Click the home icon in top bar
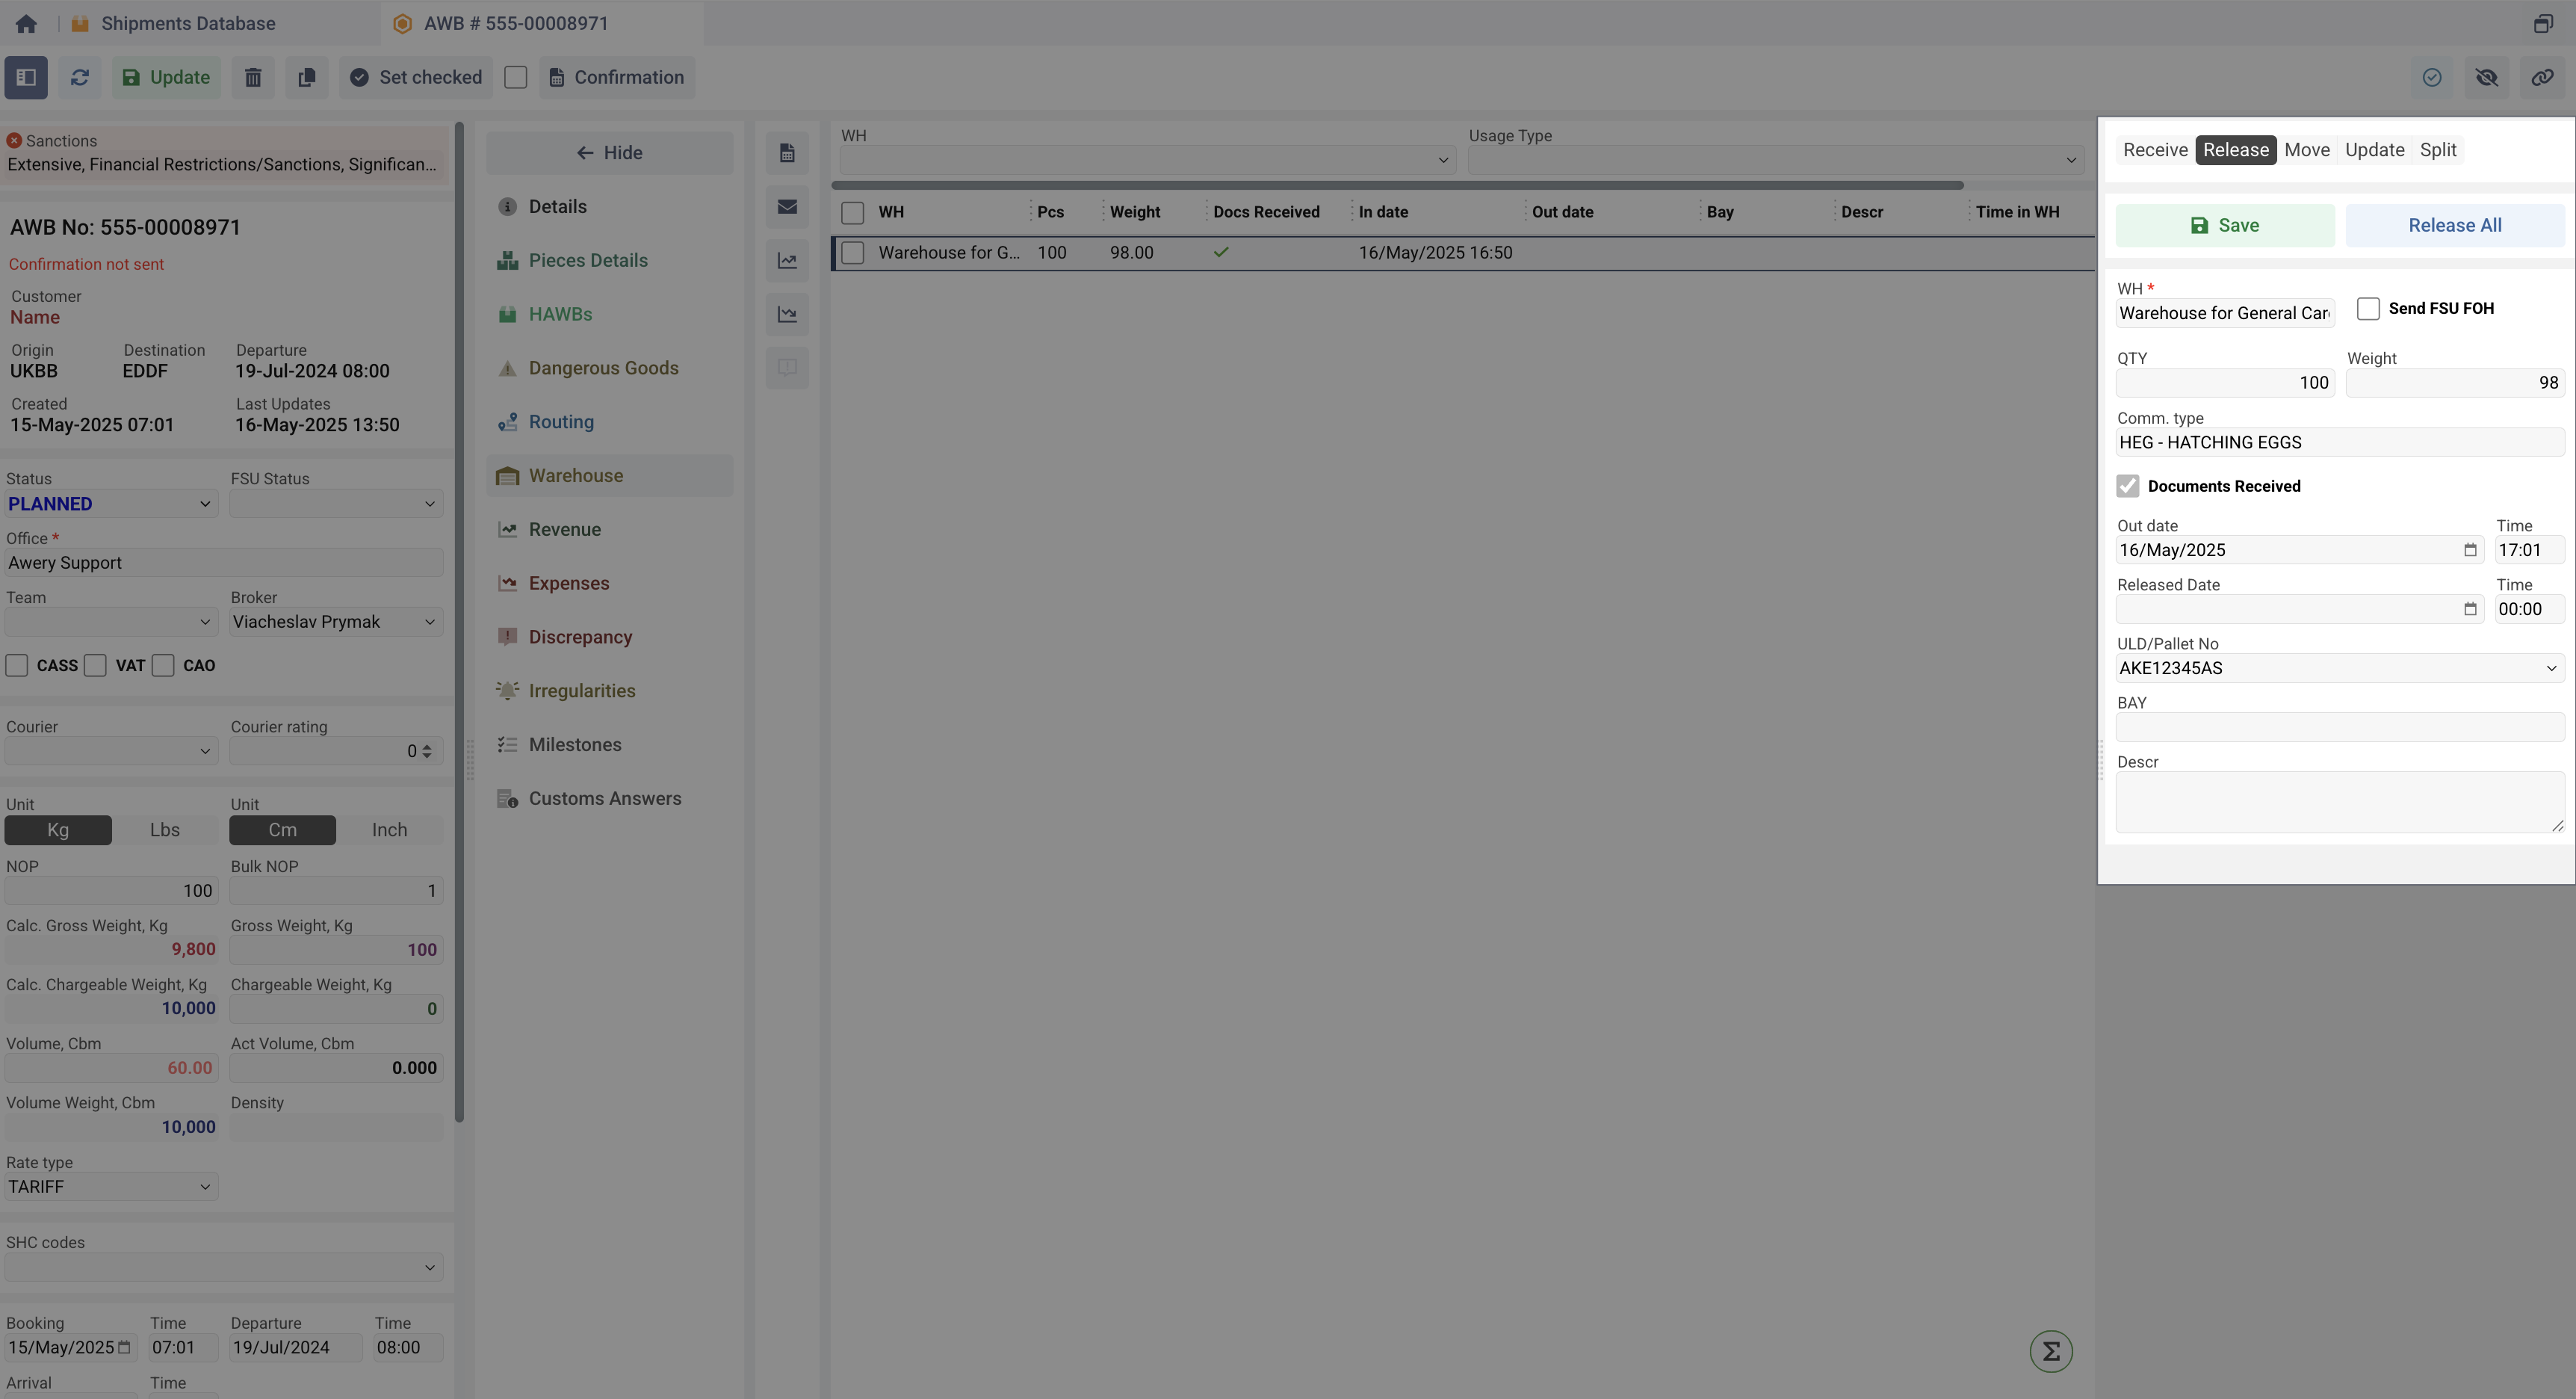The image size is (2576, 1399). pyautogui.click(x=26, y=23)
